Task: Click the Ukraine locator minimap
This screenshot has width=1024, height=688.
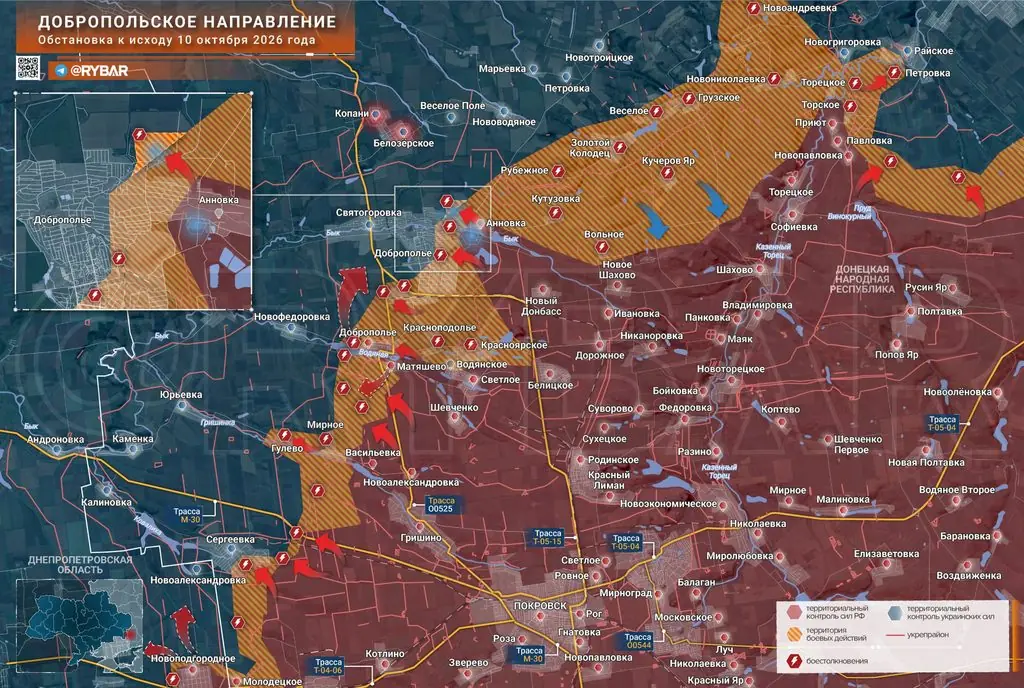Action: point(80,625)
